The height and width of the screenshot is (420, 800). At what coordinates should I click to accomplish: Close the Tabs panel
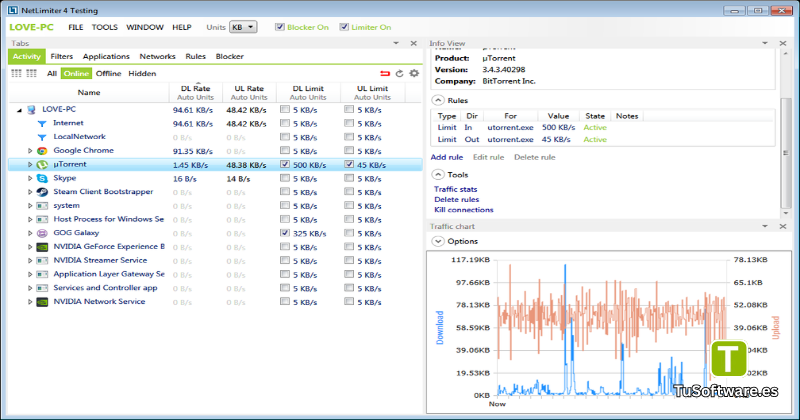[414, 43]
